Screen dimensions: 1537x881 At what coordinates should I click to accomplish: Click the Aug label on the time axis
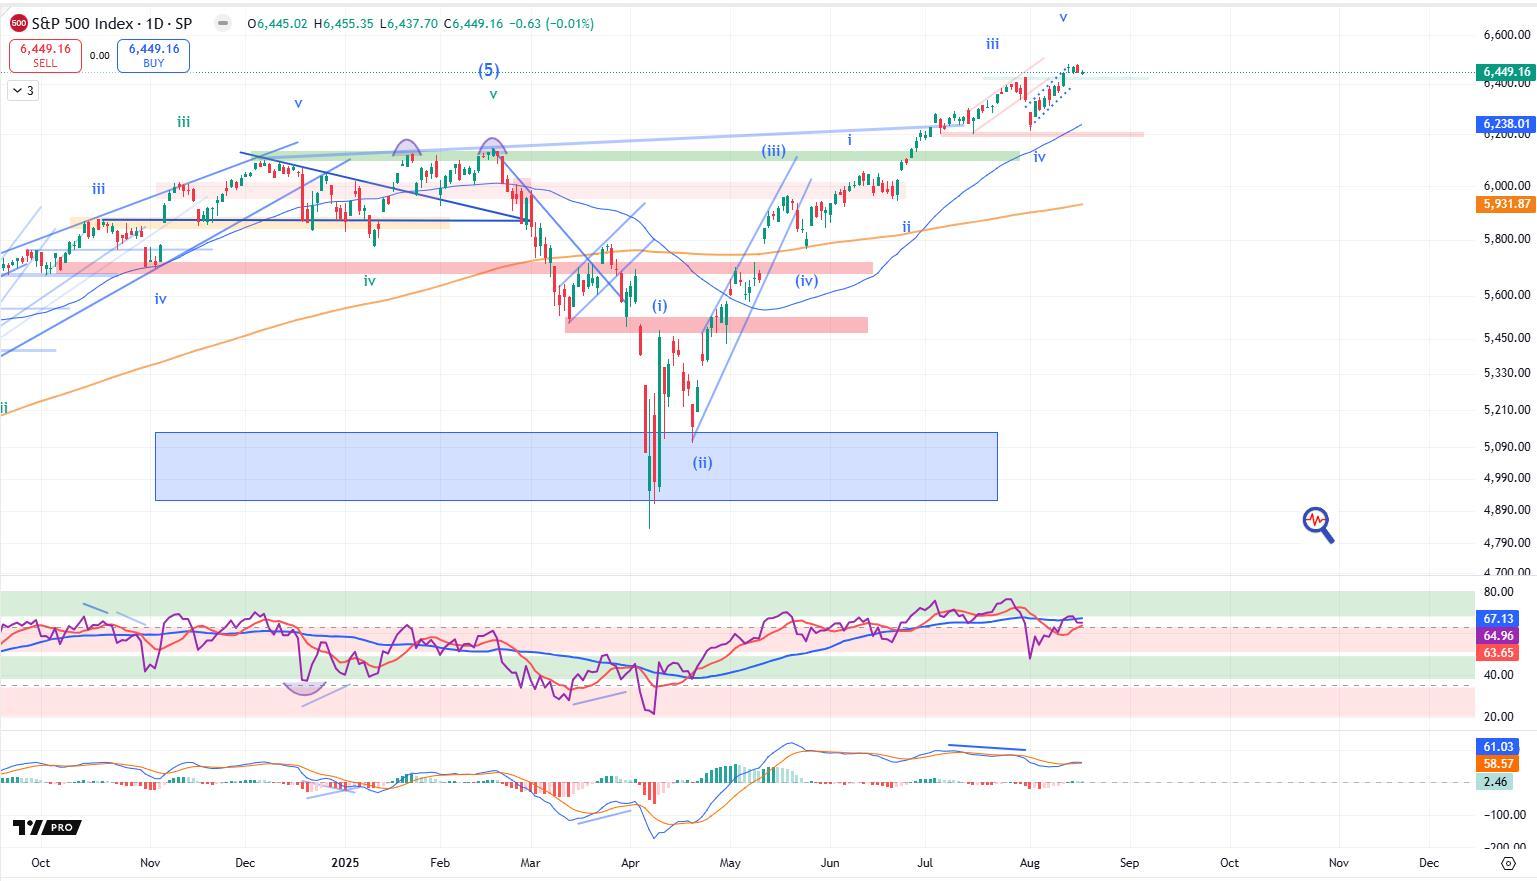(x=1030, y=862)
